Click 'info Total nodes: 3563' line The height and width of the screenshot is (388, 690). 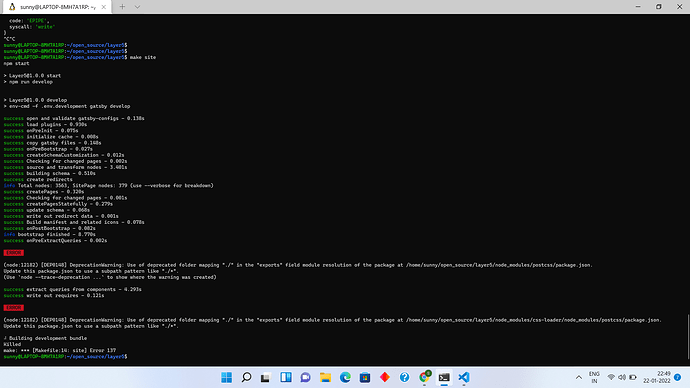click(x=109, y=186)
